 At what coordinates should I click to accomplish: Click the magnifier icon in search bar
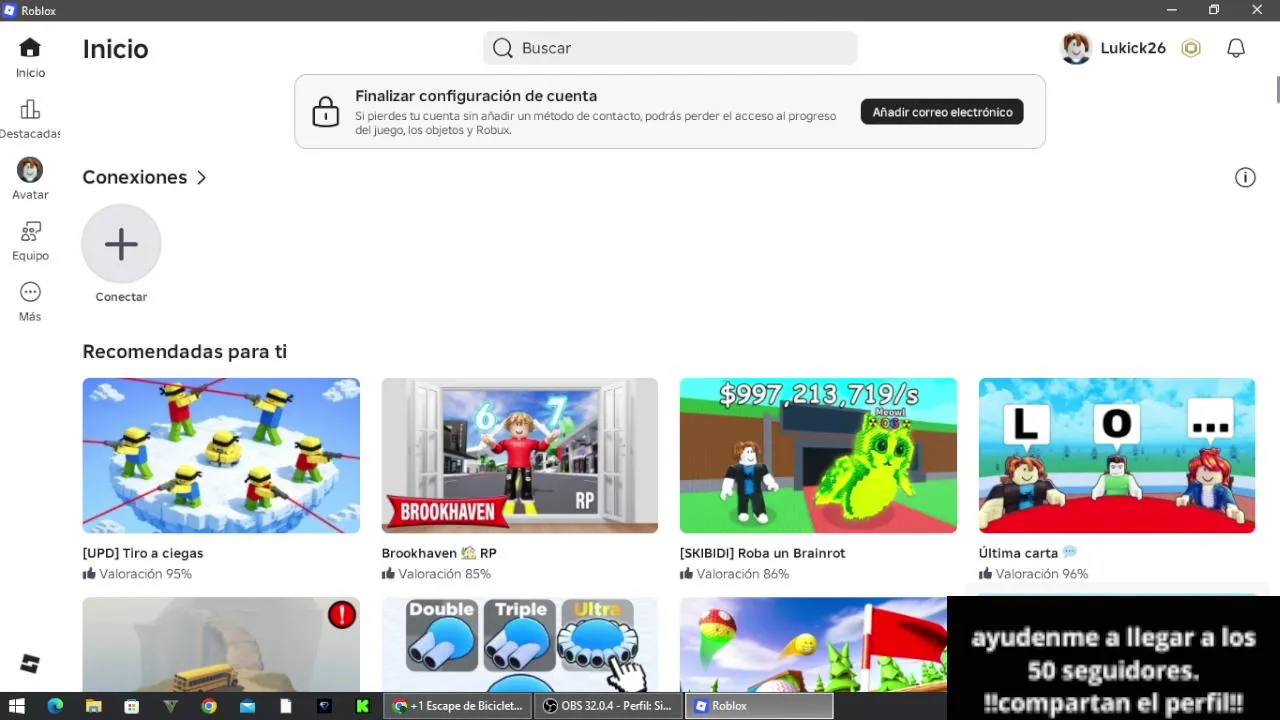tap(503, 48)
